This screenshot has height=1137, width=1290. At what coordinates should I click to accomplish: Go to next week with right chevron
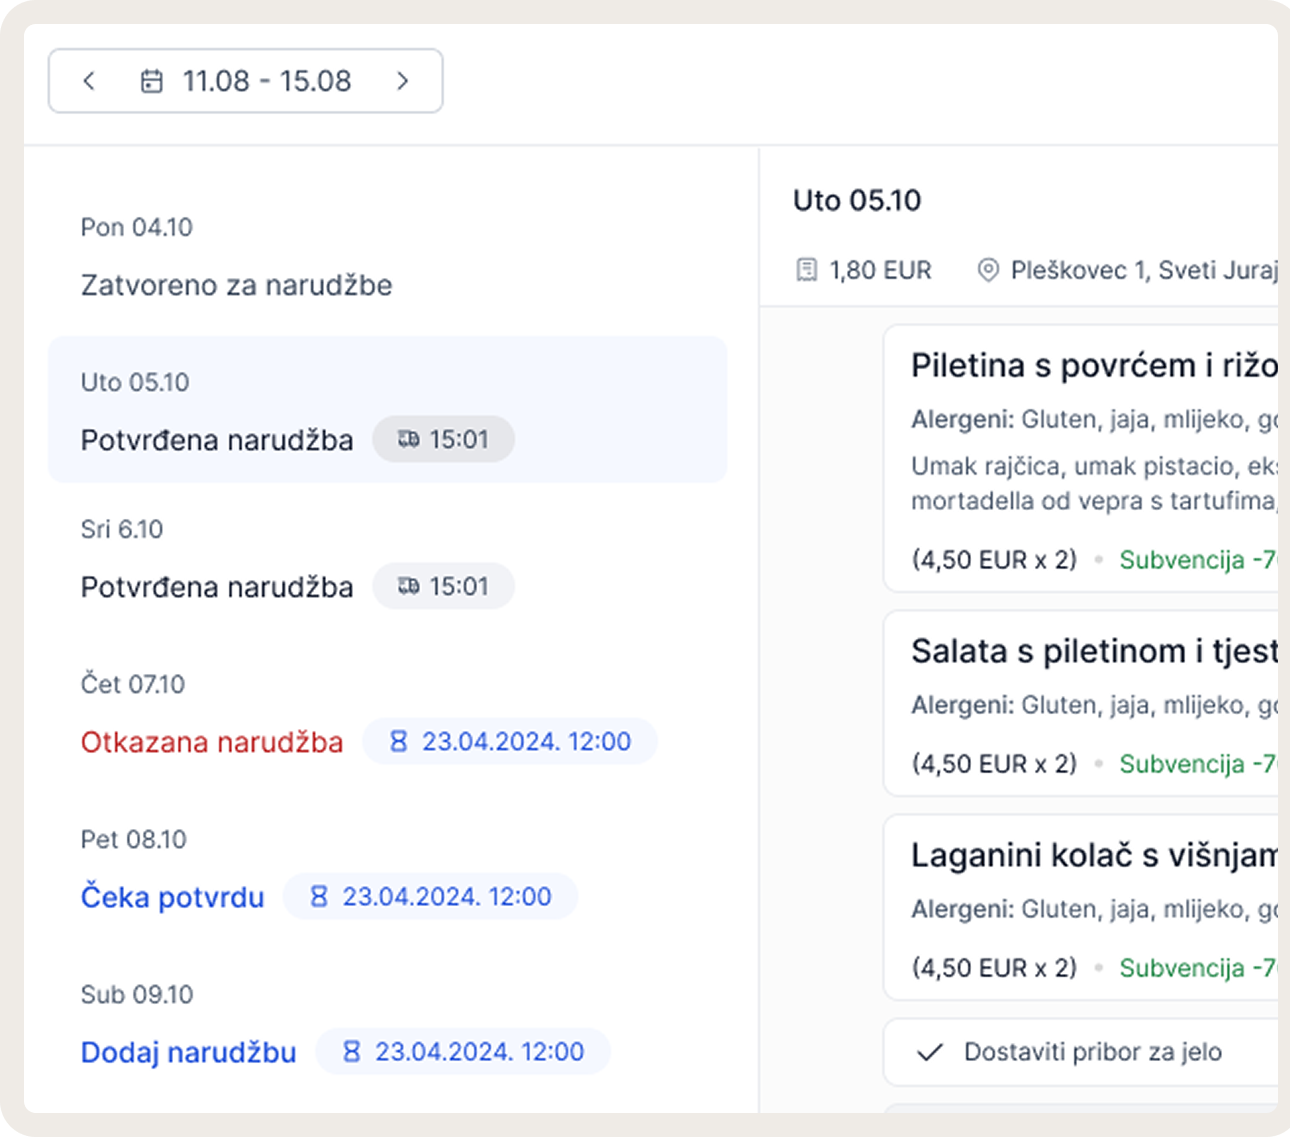point(402,81)
